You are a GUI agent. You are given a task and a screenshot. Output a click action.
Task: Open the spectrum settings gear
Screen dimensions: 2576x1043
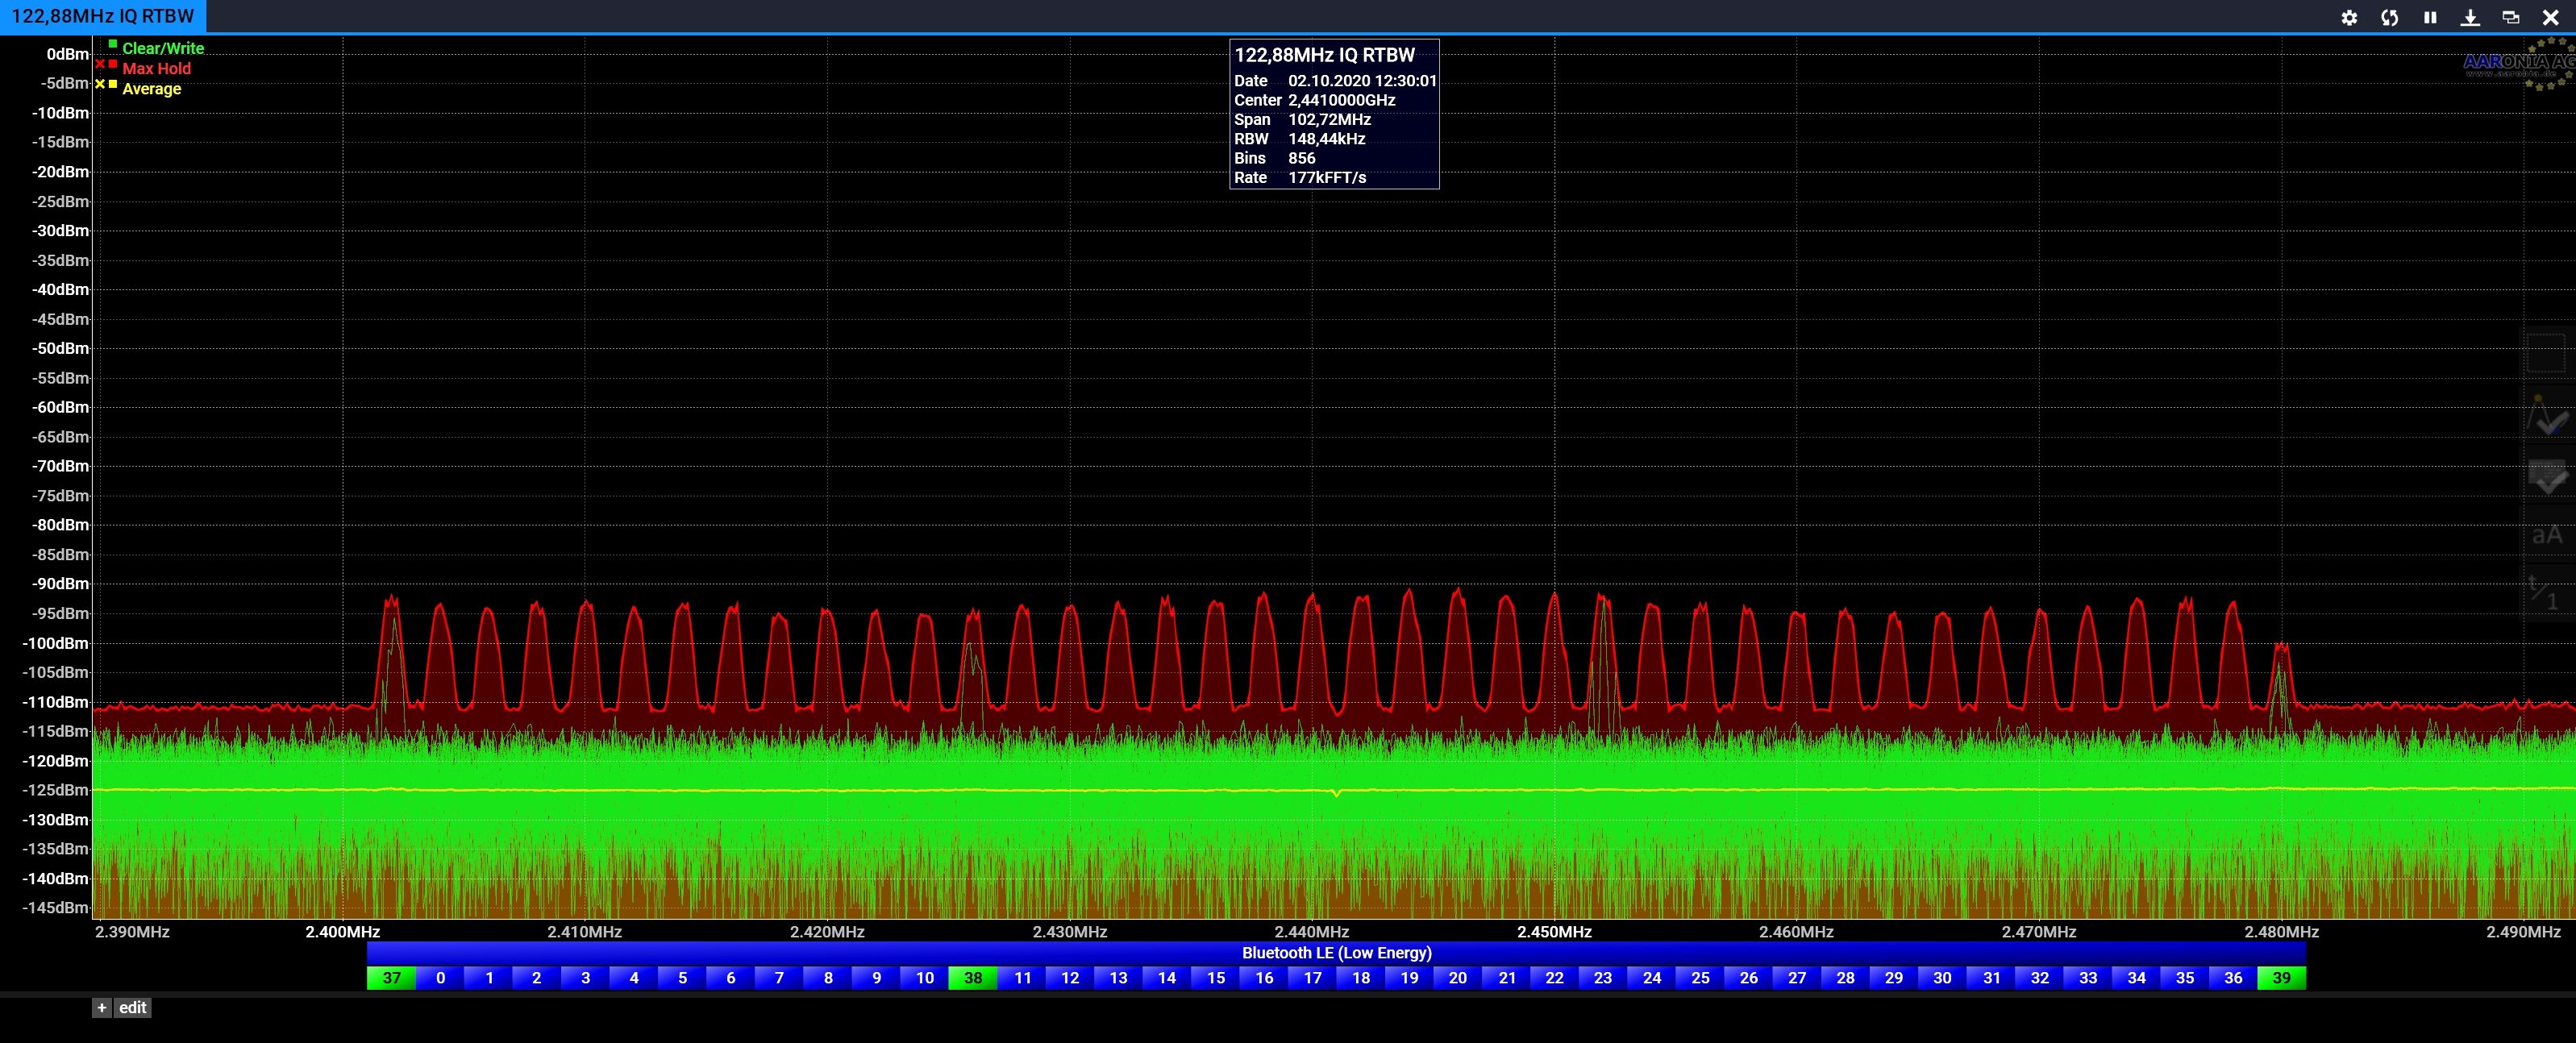(x=2349, y=17)
